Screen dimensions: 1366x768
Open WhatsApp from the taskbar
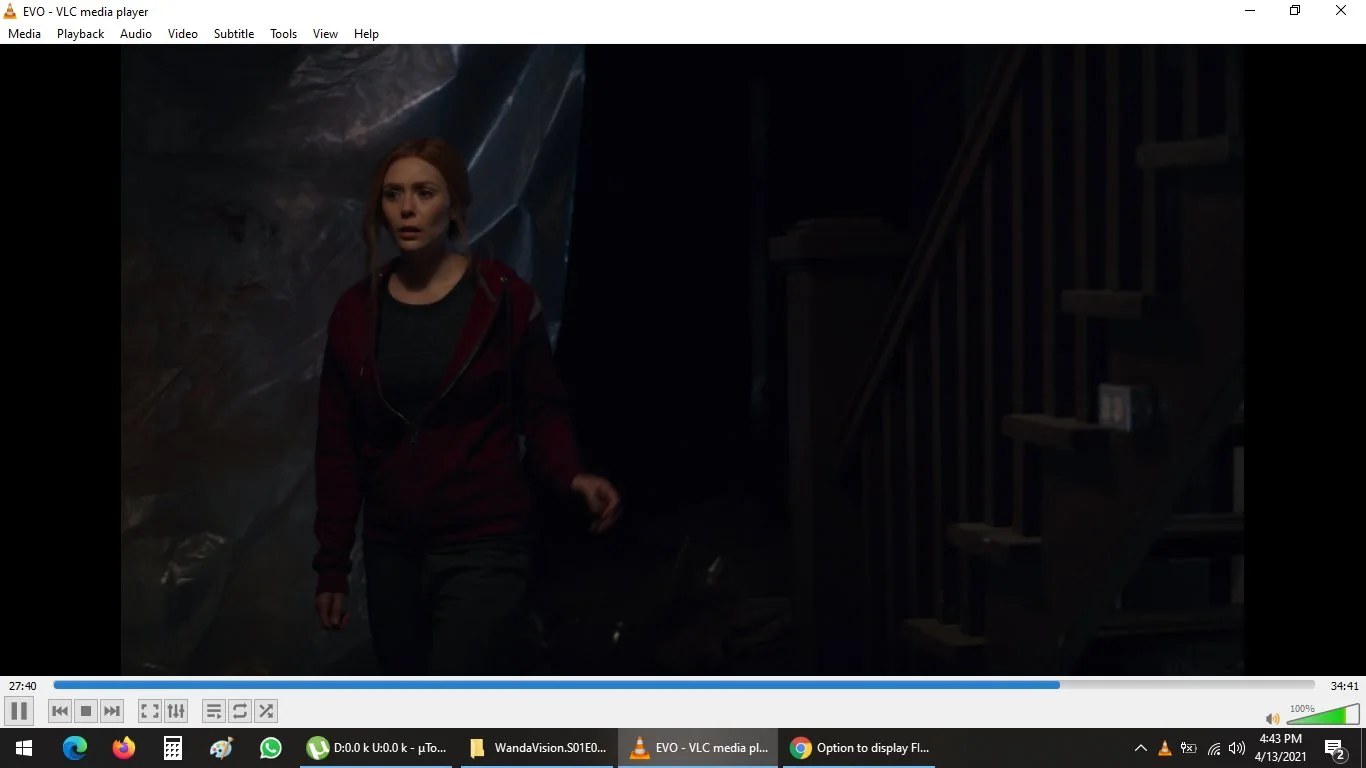pos(271,748)
